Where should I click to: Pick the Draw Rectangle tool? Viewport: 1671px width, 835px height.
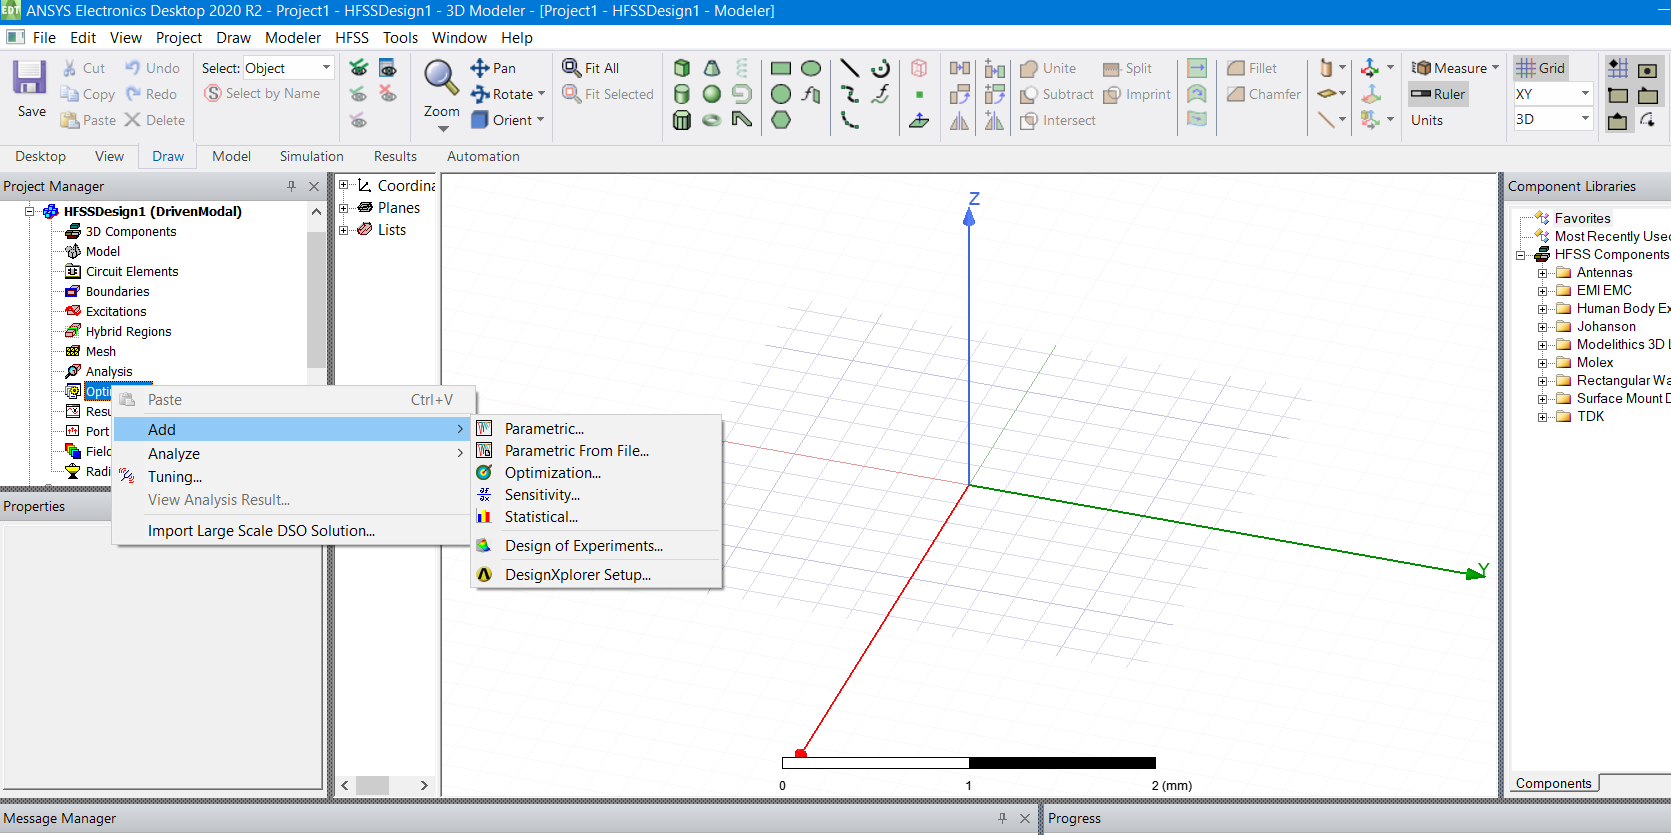(781, 68)
